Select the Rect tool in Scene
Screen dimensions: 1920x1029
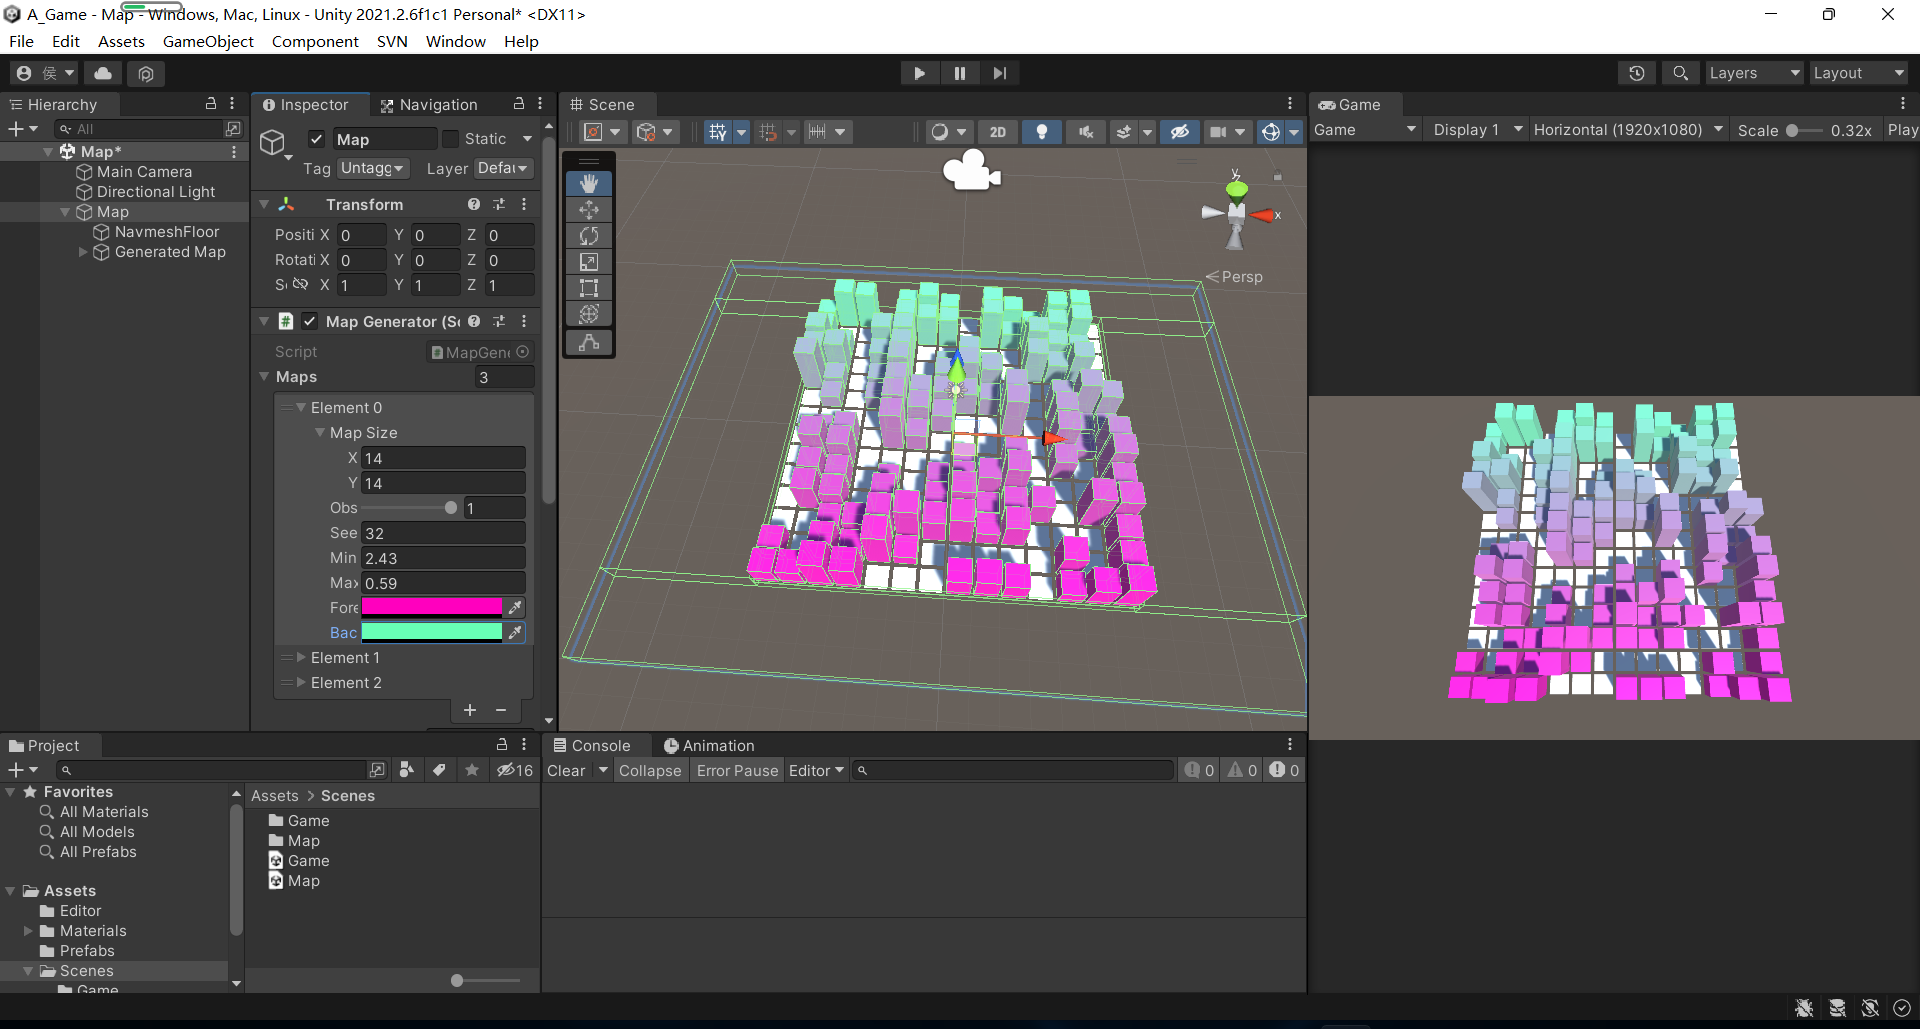589,288
